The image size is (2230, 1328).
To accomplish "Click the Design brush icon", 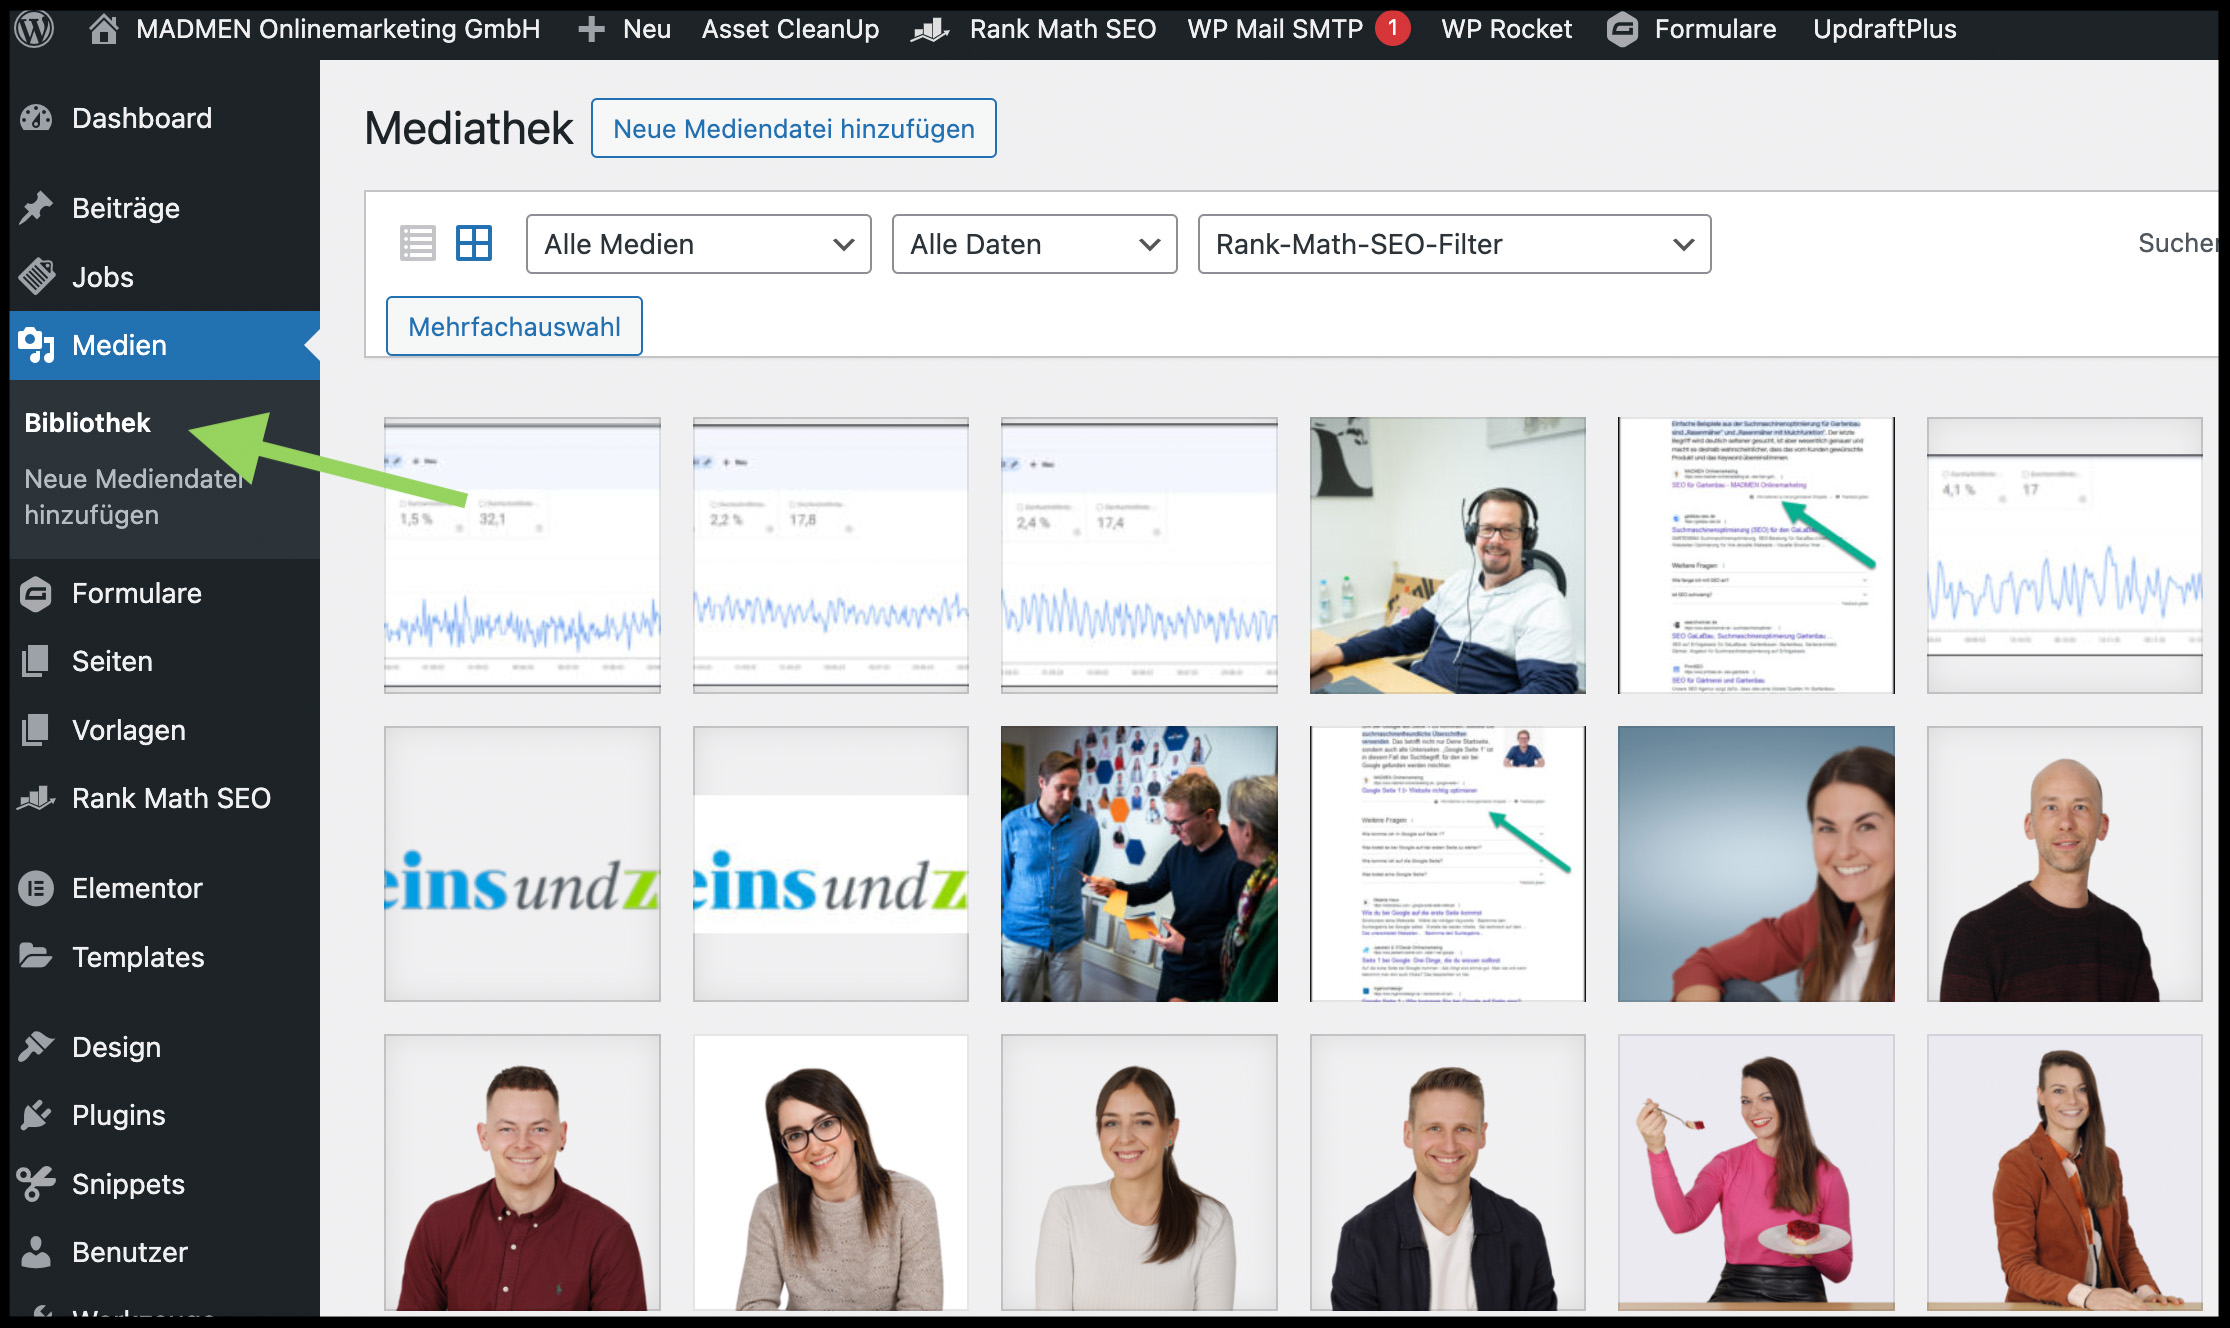I will coord(36,1046).
